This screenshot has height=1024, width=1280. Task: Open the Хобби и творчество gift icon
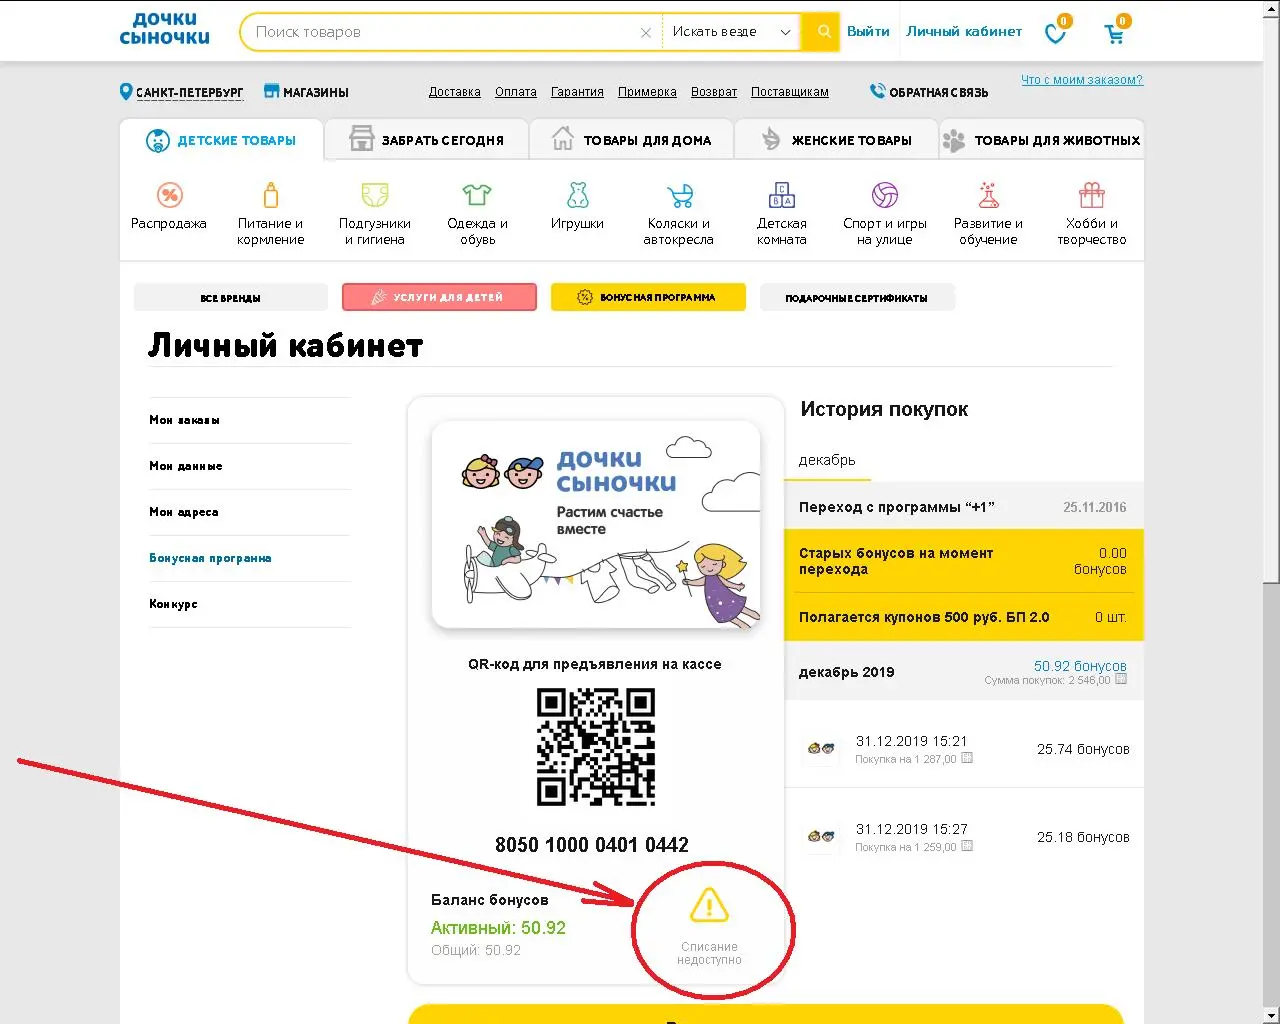(x=1091, y=195)
